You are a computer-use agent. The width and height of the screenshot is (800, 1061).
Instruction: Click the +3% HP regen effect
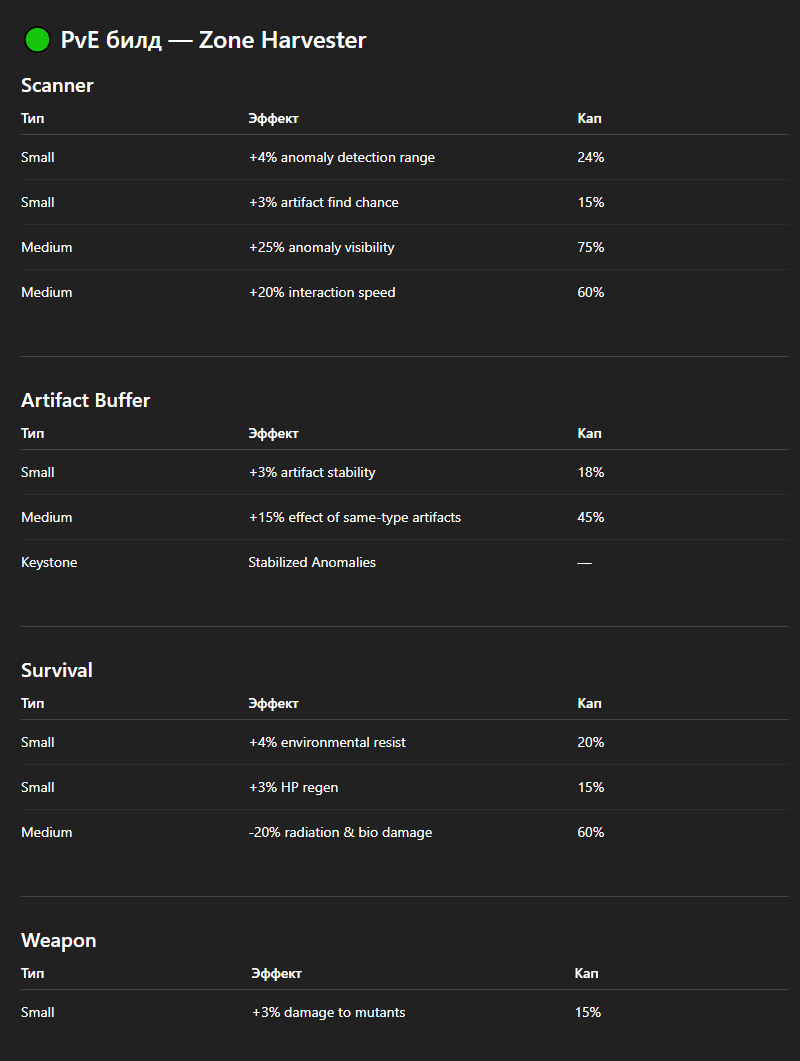click(x=293, y=787)
